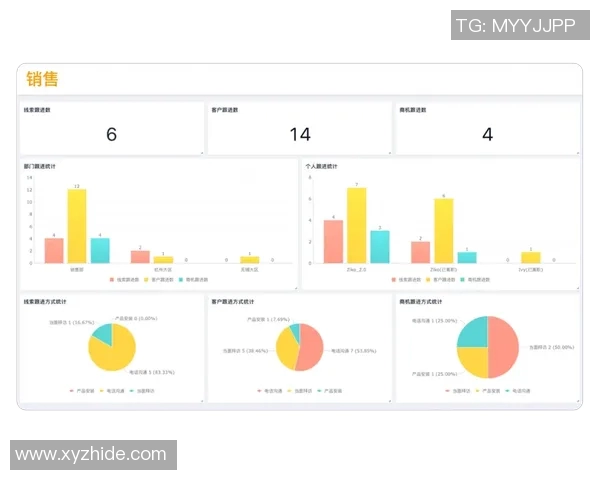Click the resize handle of 客户跟进数 card
The width and height of the screenshot is (600, 480).
[x=389, y=153]
